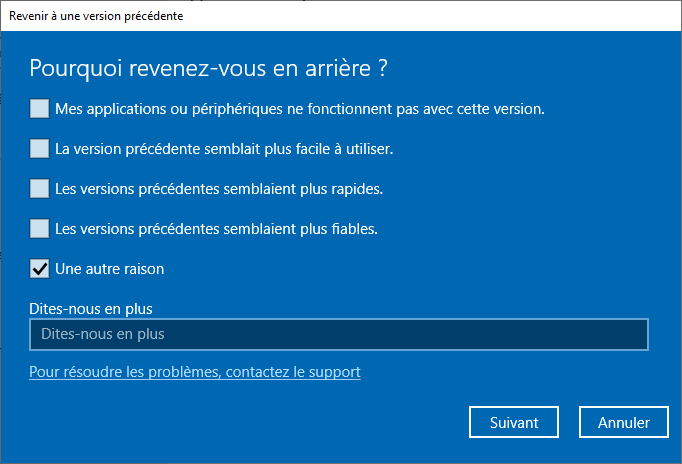Click the text 'Les versions précédentes semblaient plus fiables'

[216, 229]
